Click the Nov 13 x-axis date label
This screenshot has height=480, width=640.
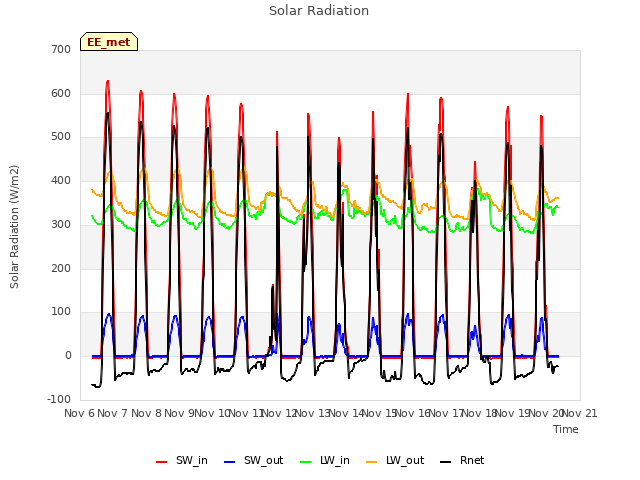coord(312,413)
